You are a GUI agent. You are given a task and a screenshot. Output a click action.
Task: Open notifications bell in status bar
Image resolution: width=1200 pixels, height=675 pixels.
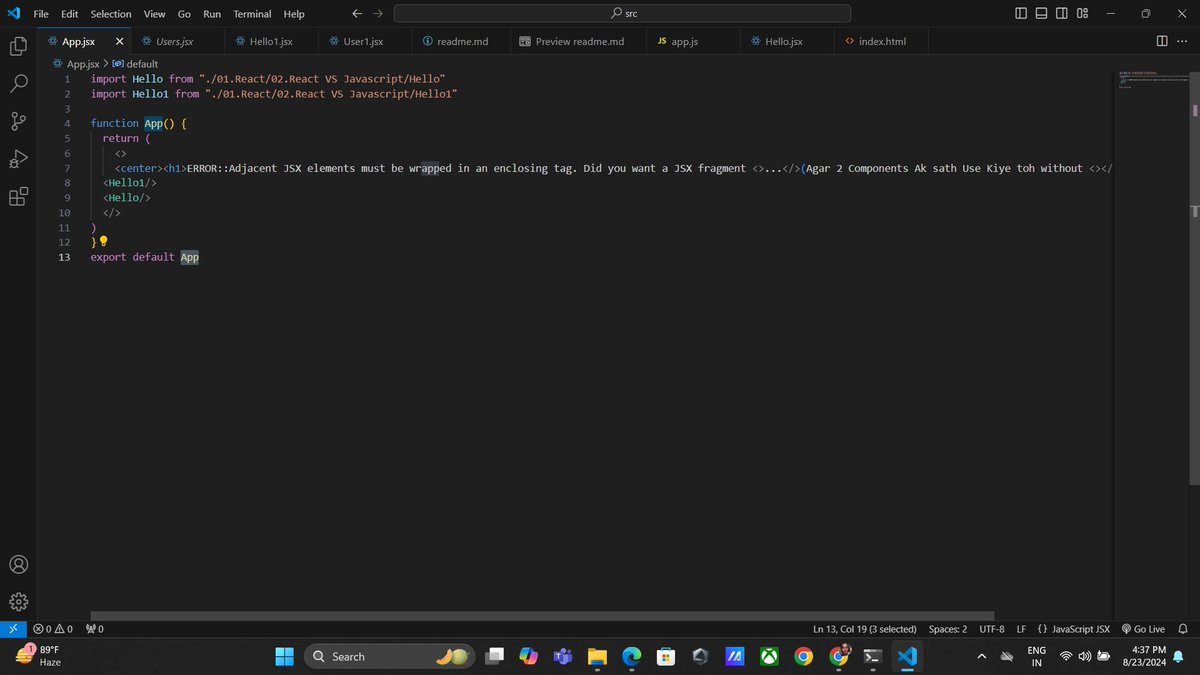point(1183,629)
